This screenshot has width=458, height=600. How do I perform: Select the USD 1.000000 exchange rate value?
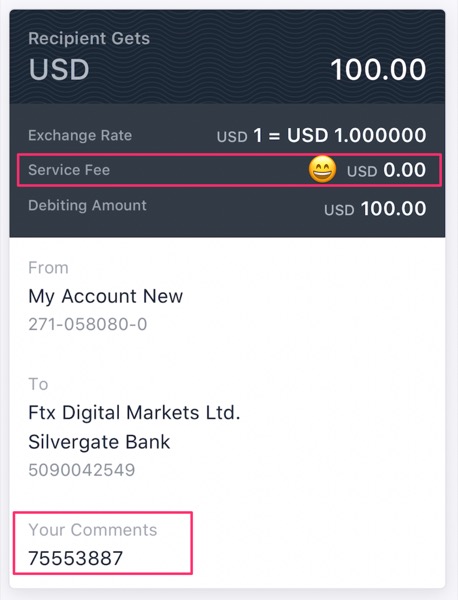(357, 135)
